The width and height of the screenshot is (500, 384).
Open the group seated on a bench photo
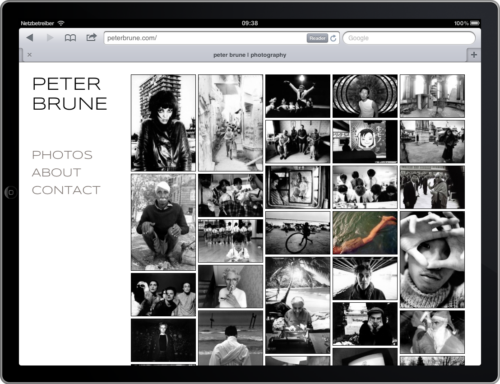[298, 142]
